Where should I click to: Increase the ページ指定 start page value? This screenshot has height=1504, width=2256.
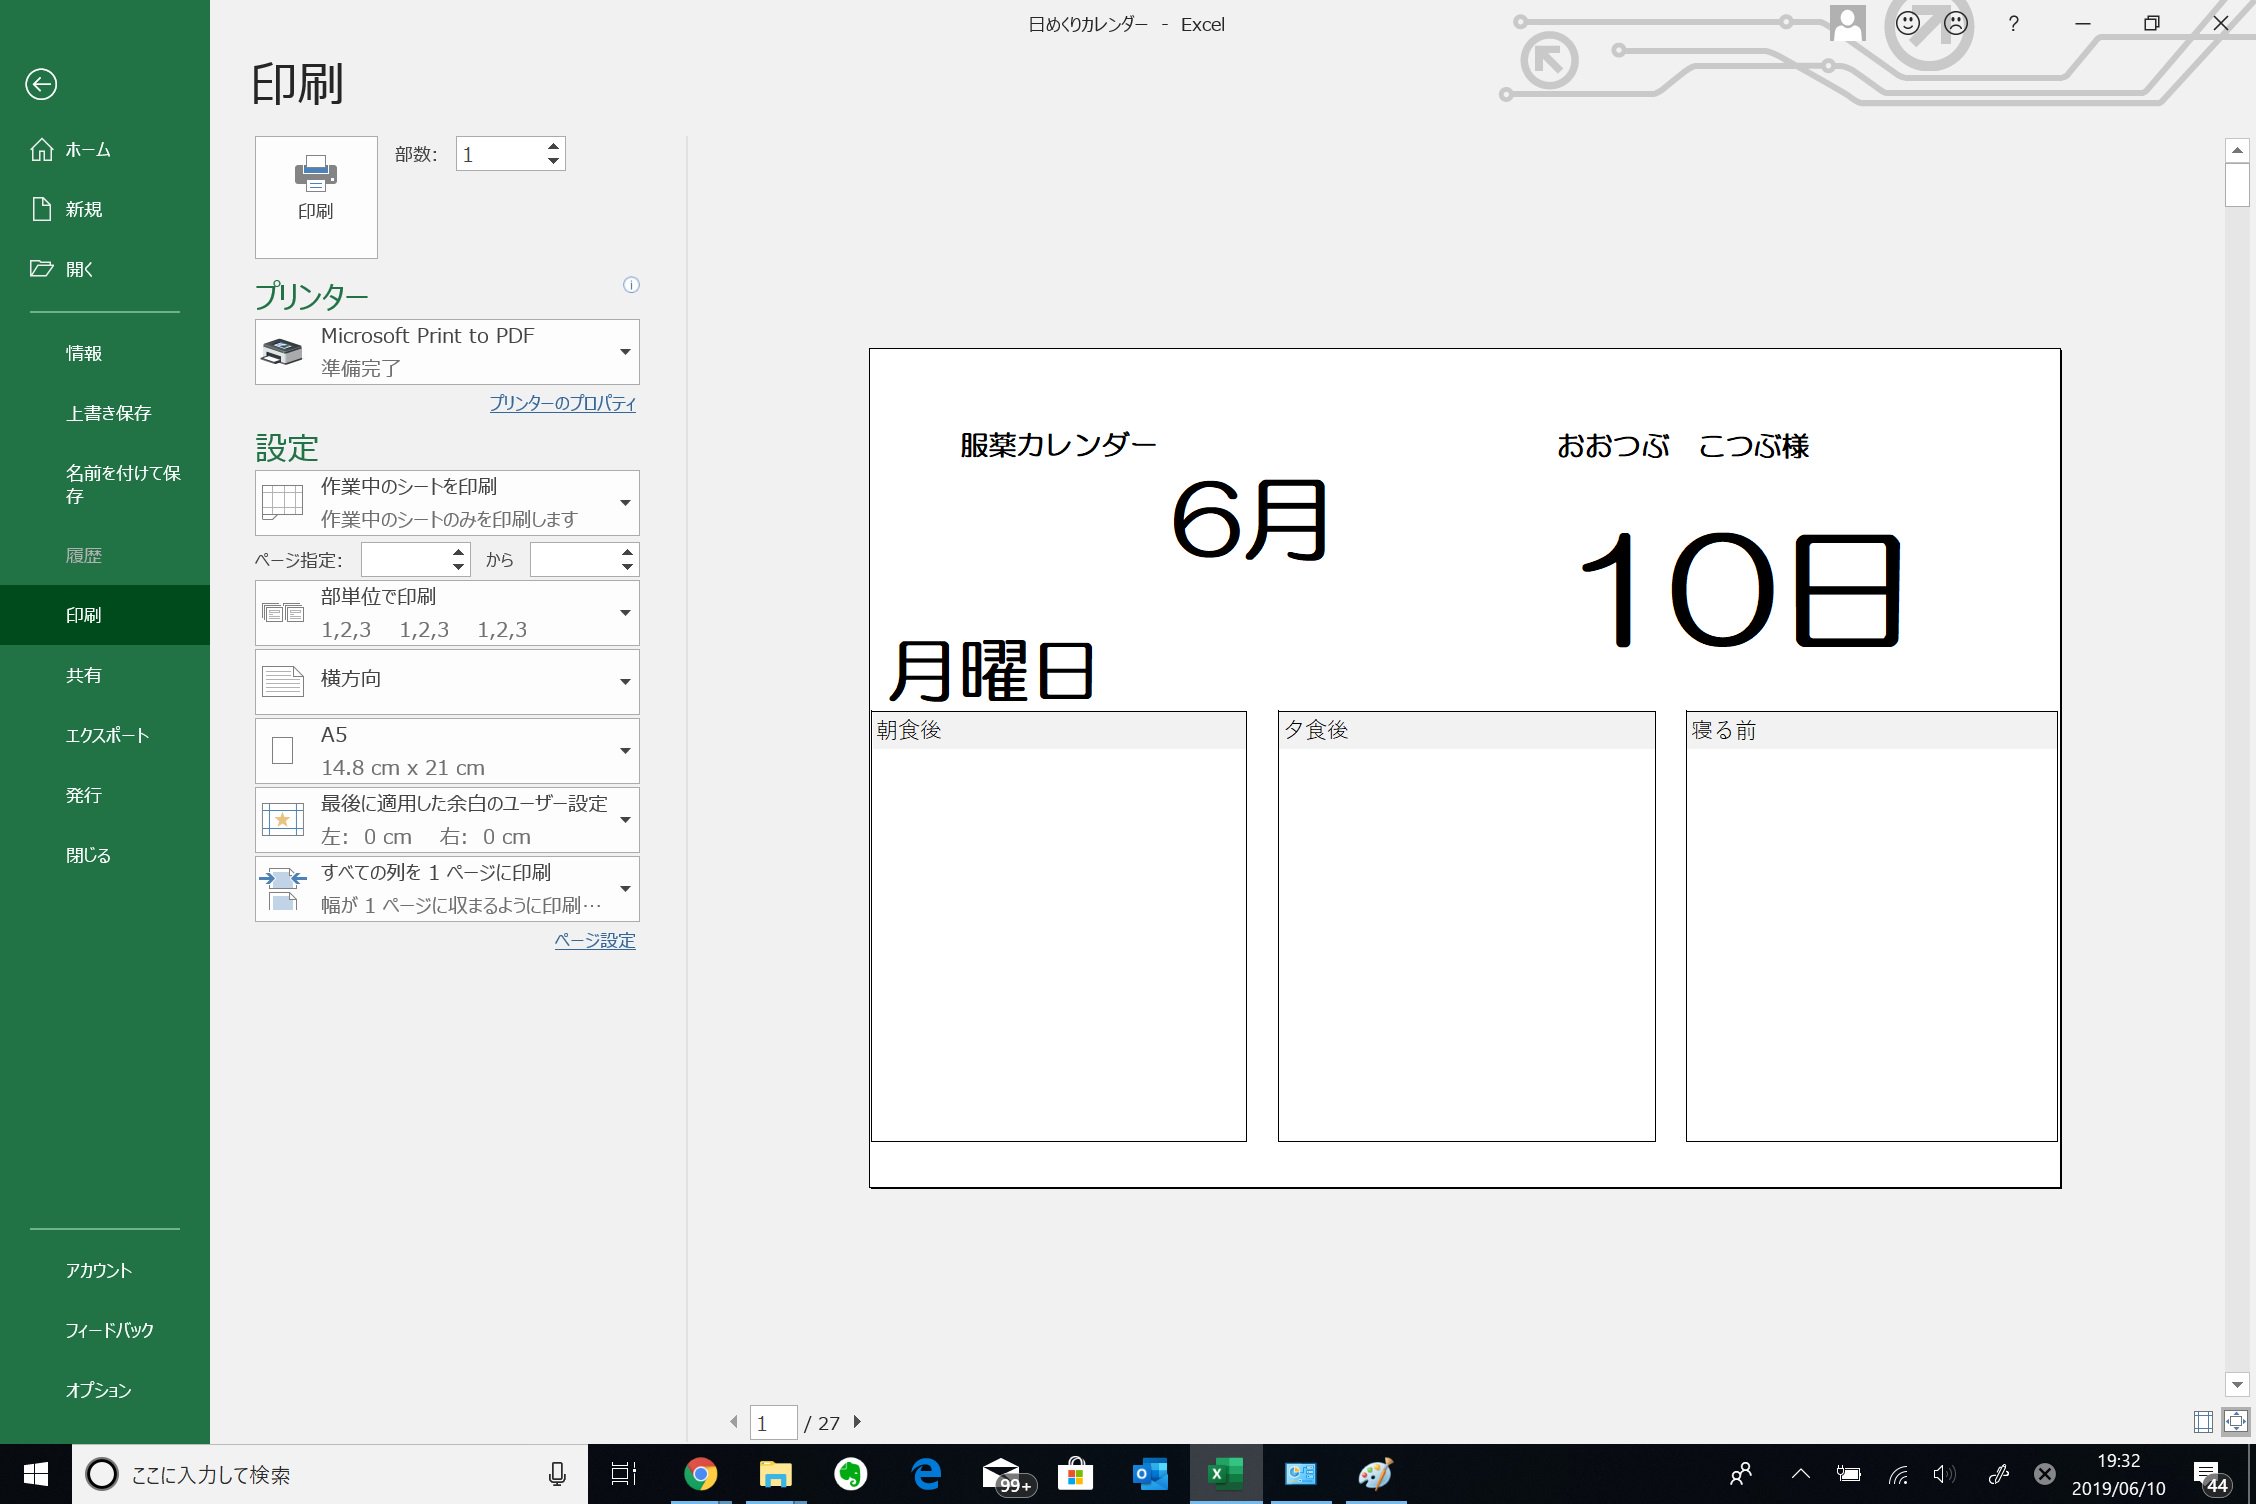458,552
